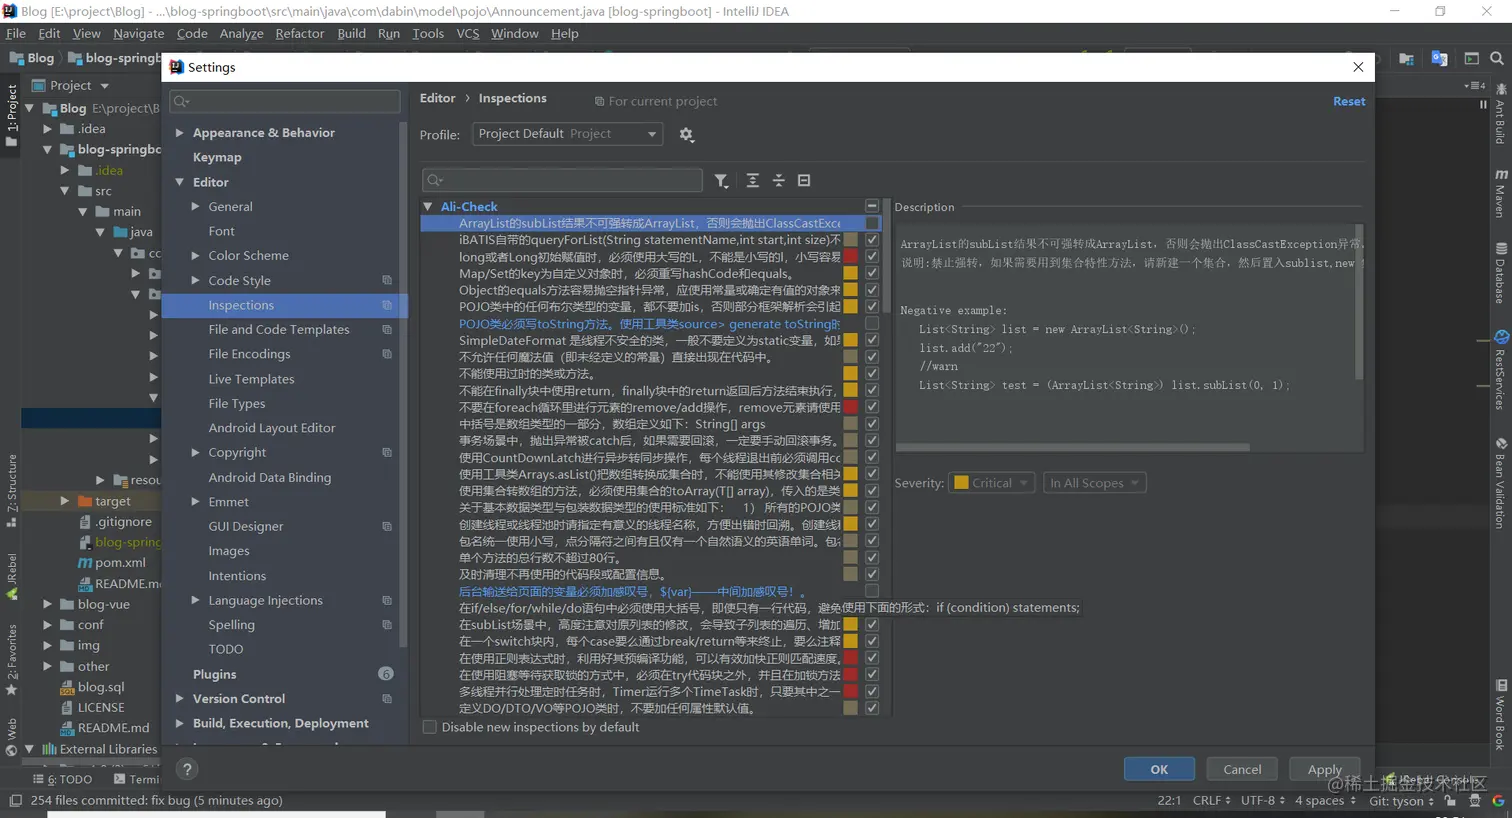
Task: Uncheck the Arrays.asList inspection checkbox
Action: pyautogui.click(x=872, y=474)
